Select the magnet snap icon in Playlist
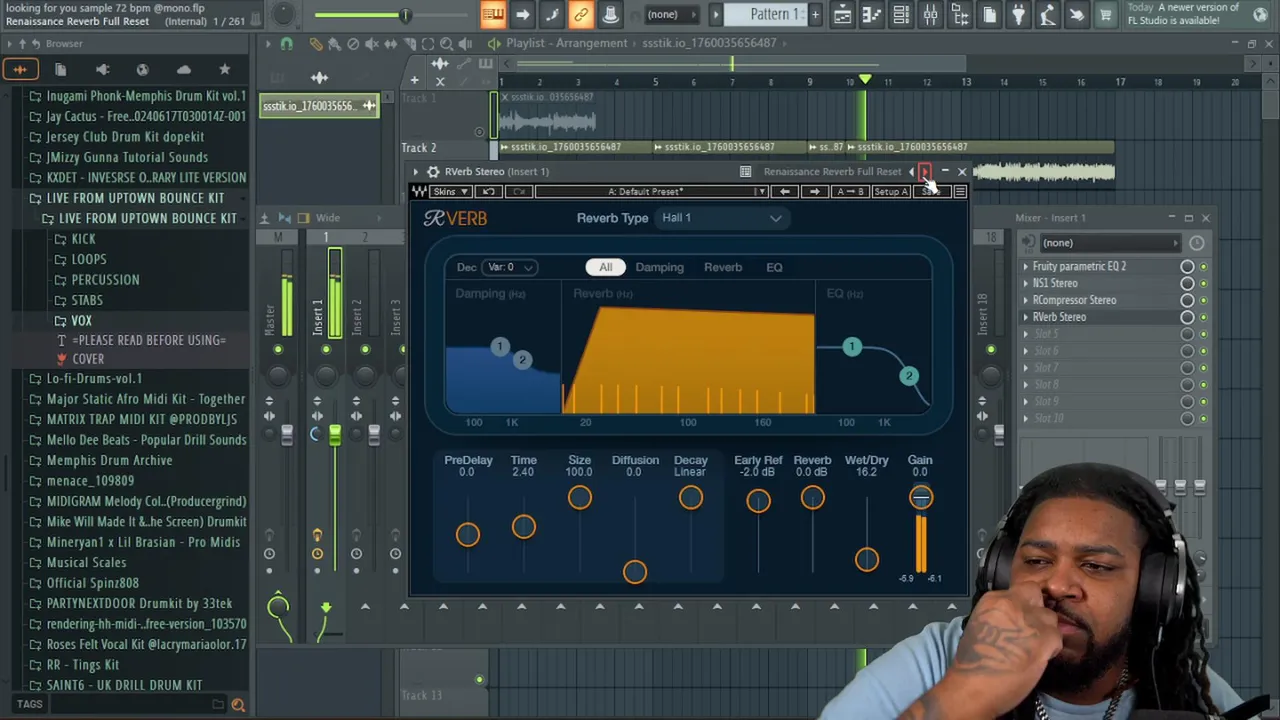 tap(286, 44)
